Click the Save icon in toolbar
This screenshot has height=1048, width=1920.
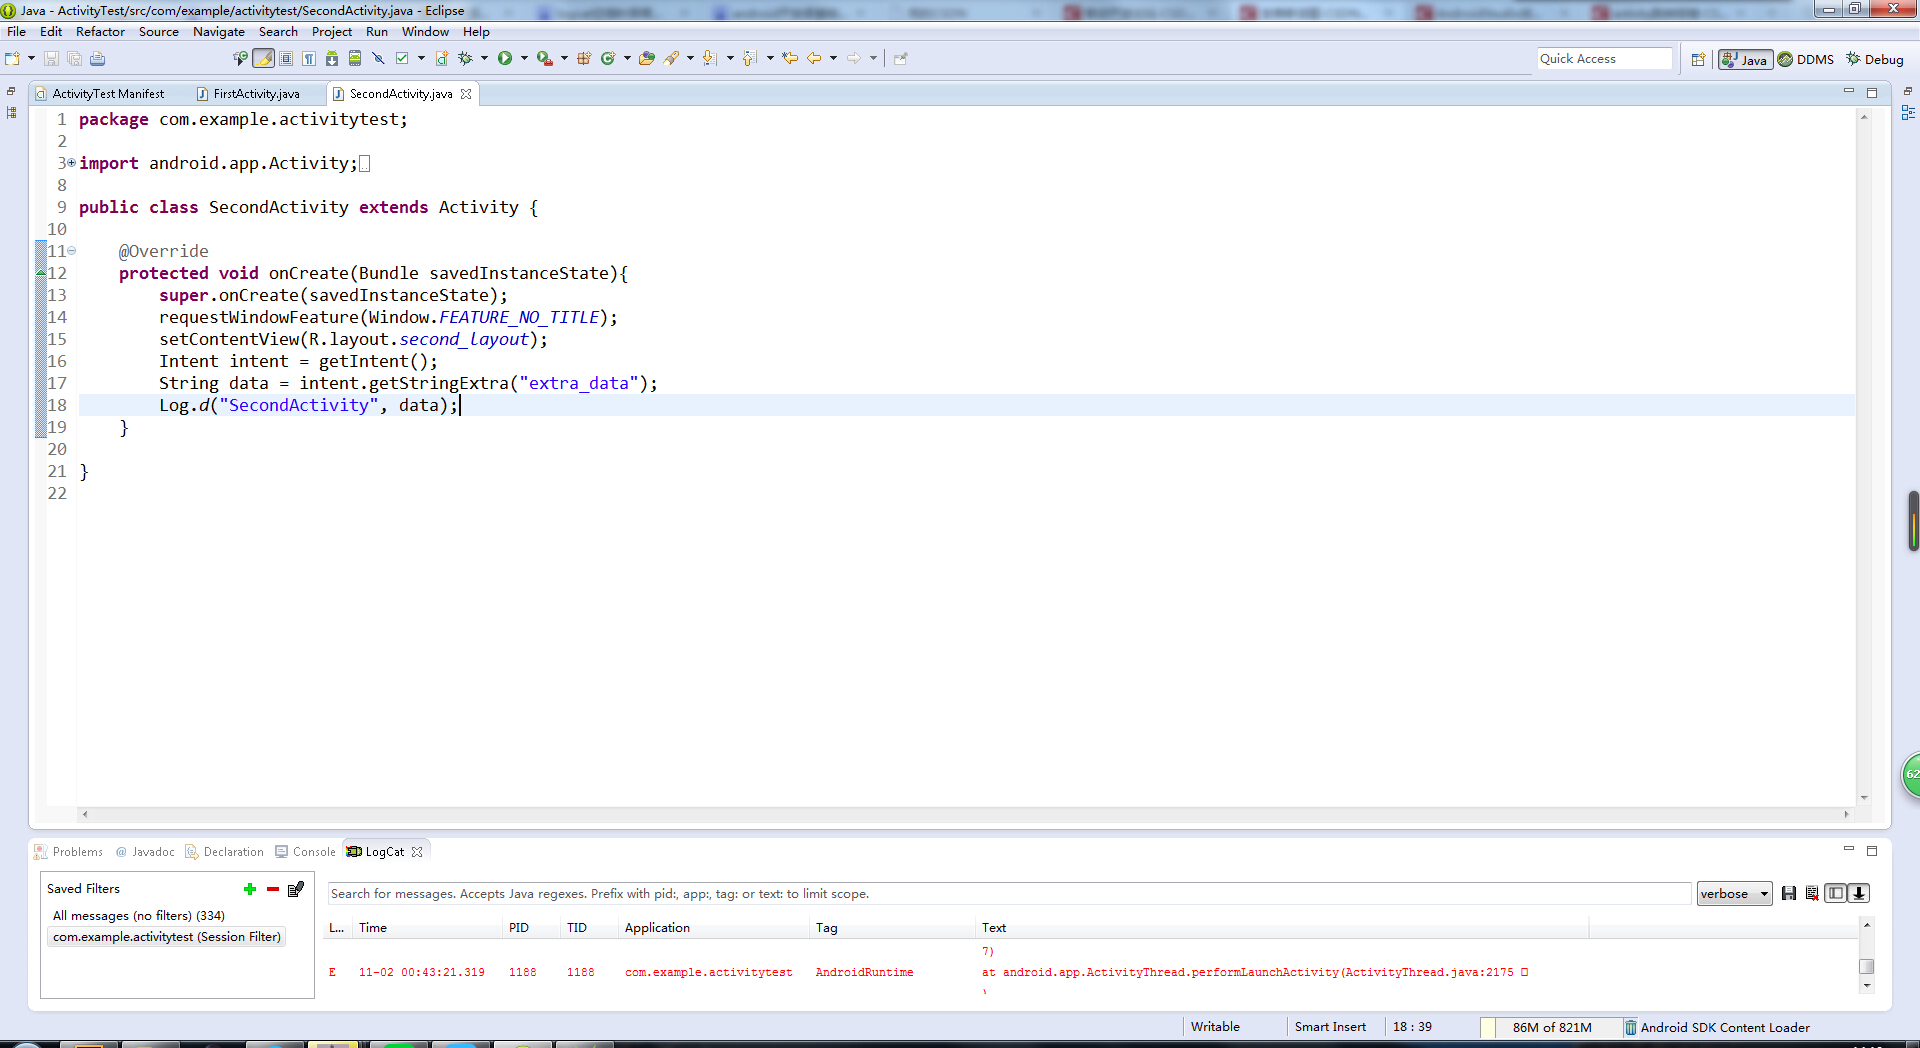point(52,59)
